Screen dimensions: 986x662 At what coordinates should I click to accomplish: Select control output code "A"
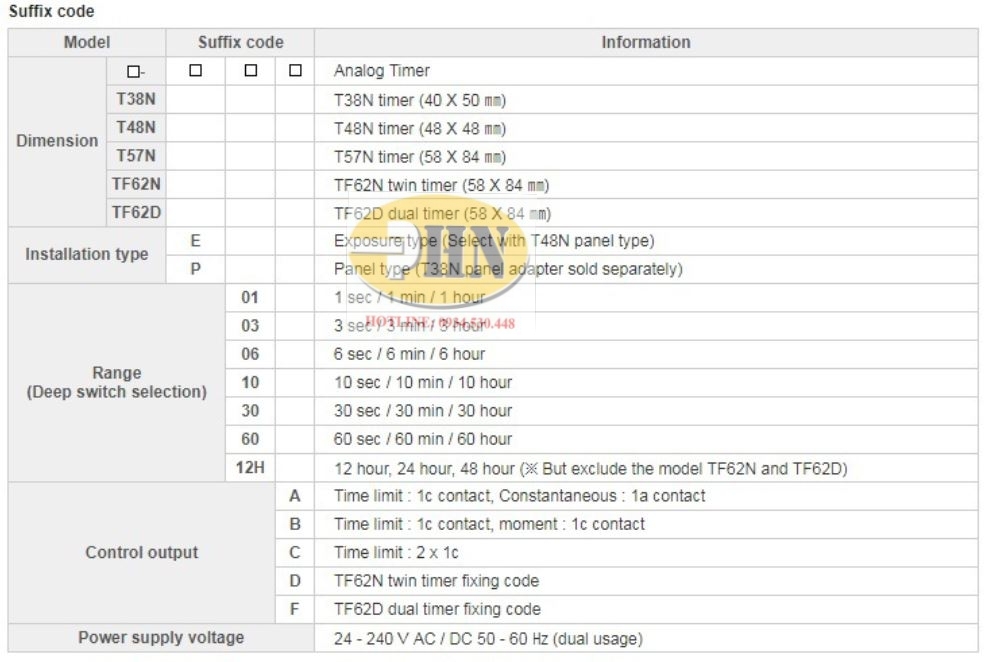[x=294, y=496]
